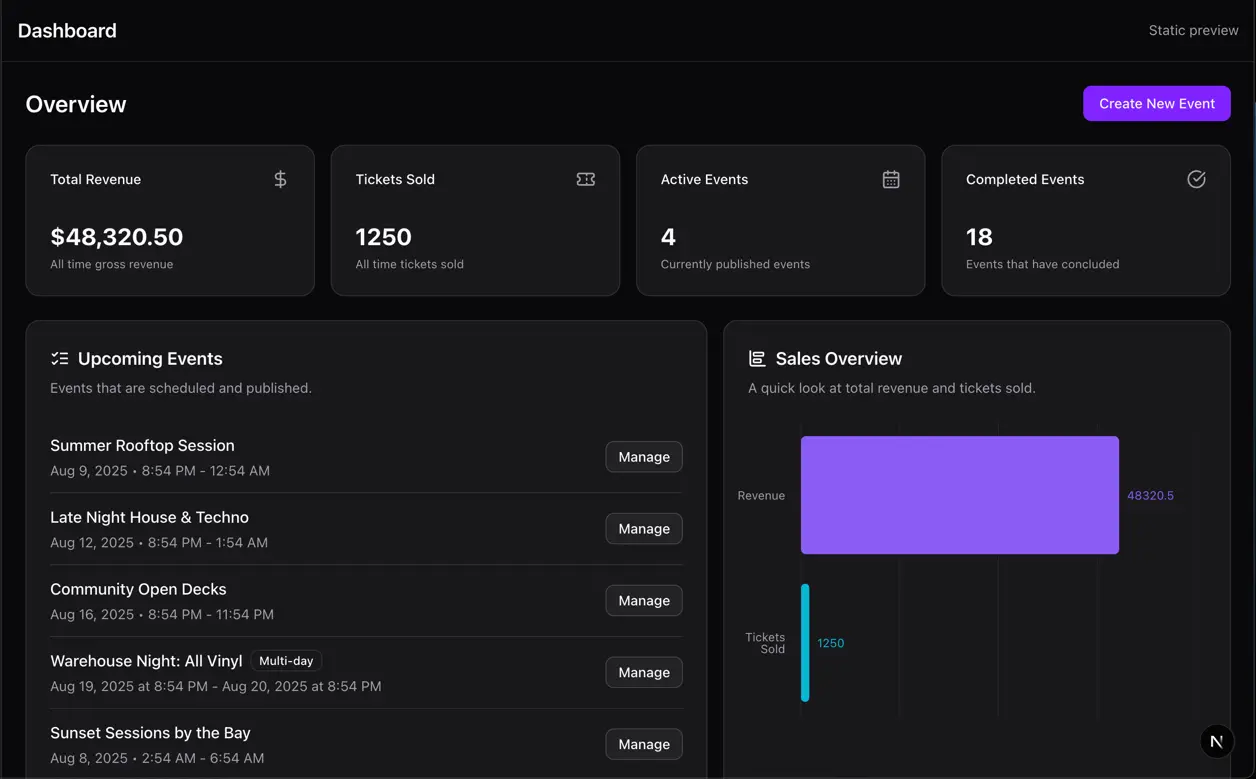Screen dimensions: 1256x779
Task: Click the dollar icon on Total Revenue card
Action: pyautogui.click(x=279, y=179)
